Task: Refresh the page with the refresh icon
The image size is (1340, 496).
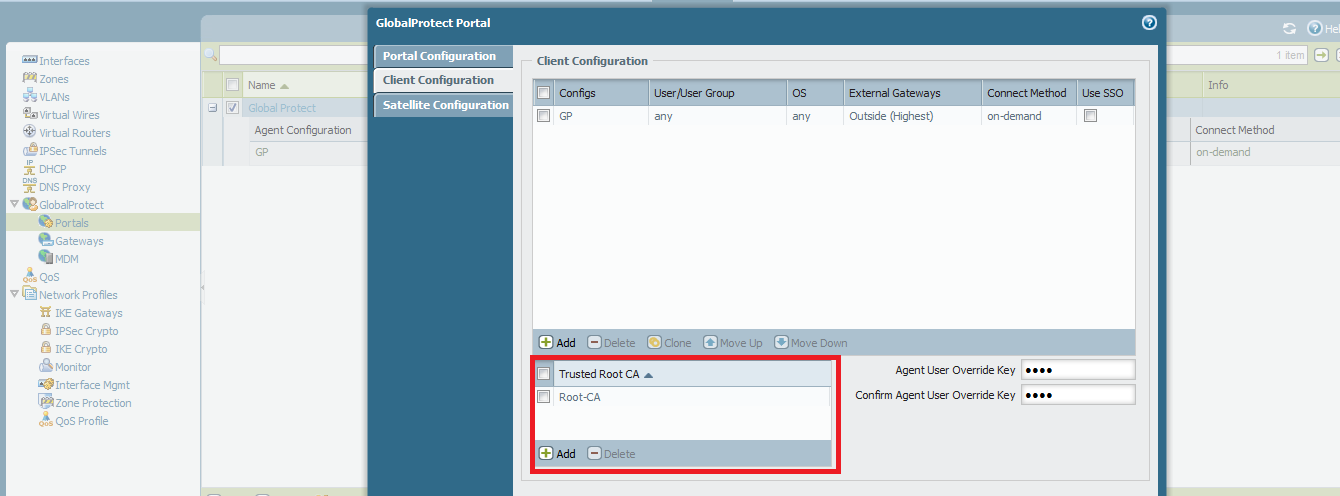Action: click(1289, 29)
